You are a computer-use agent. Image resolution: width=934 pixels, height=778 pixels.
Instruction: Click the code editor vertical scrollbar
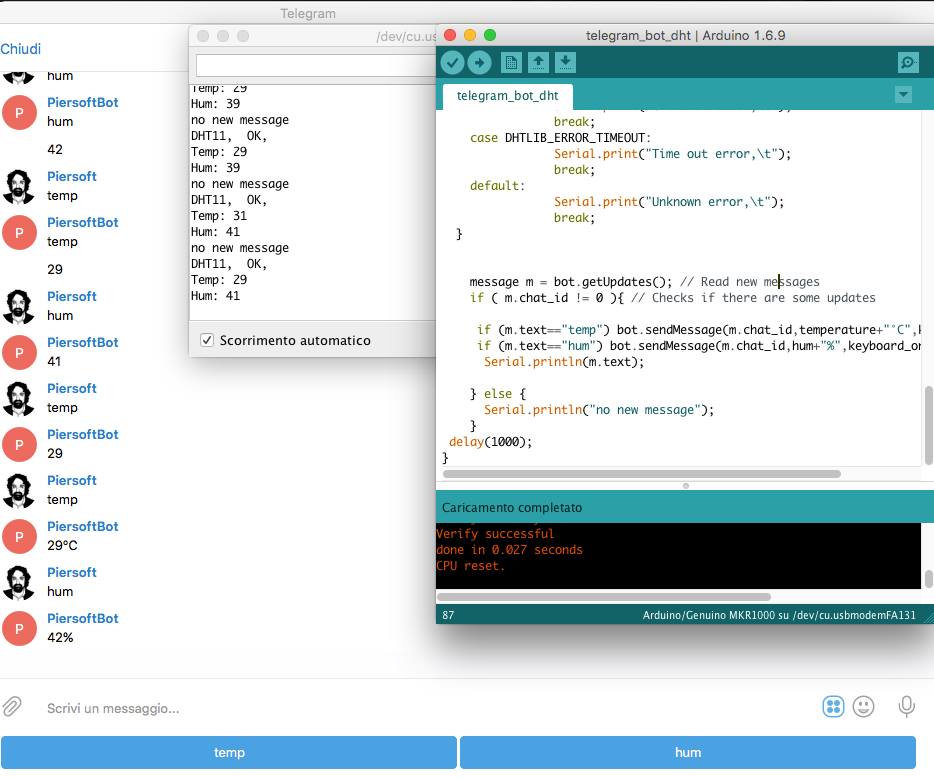click(928, 425)
